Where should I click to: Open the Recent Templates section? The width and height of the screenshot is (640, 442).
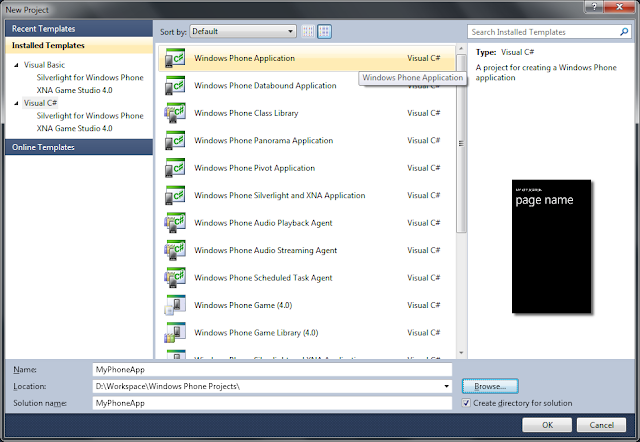[x=79, y=29]
